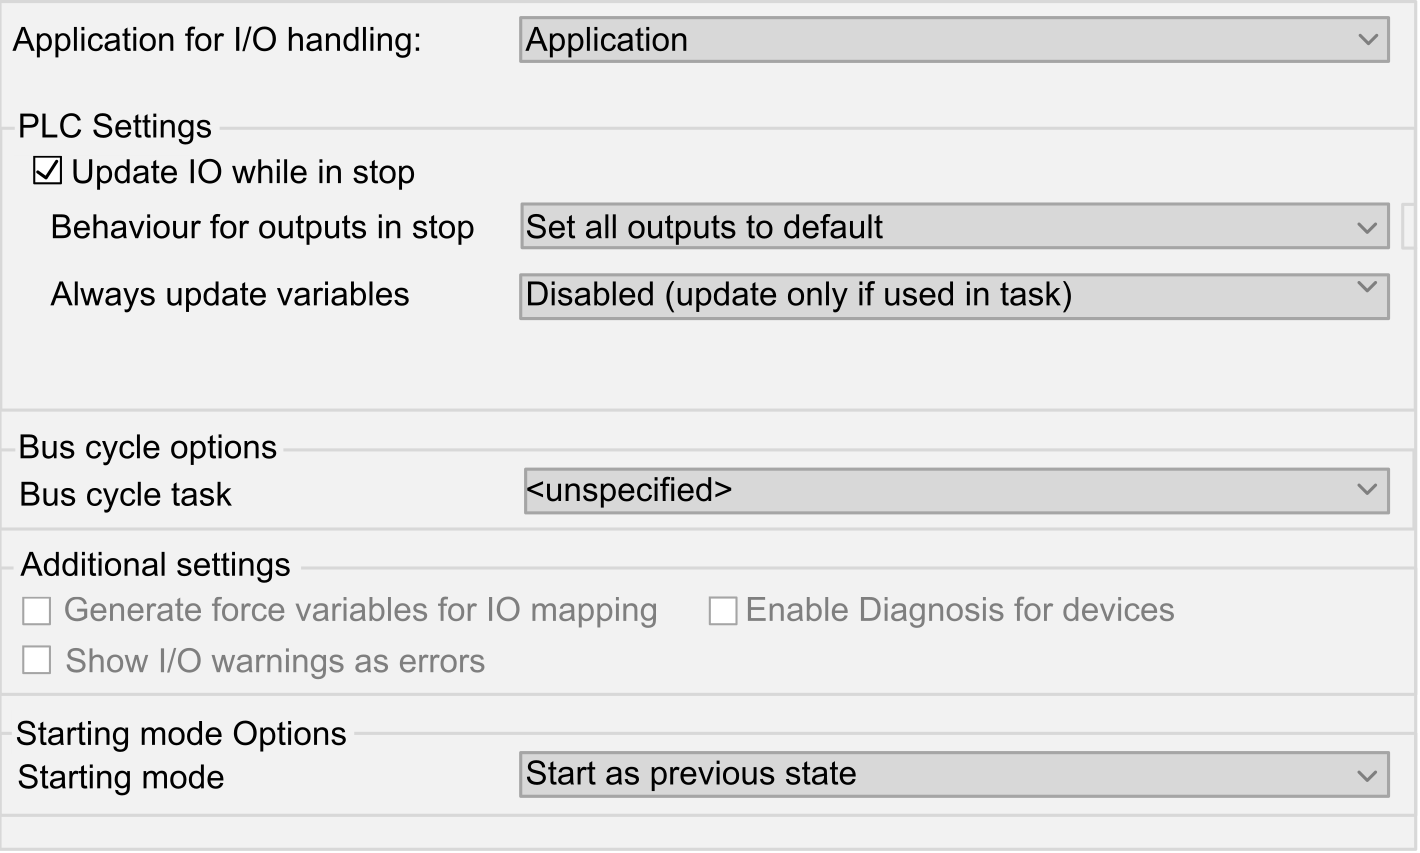
Task: Click the 'Always update variables' field label
Action: click(x=230, y=295)
